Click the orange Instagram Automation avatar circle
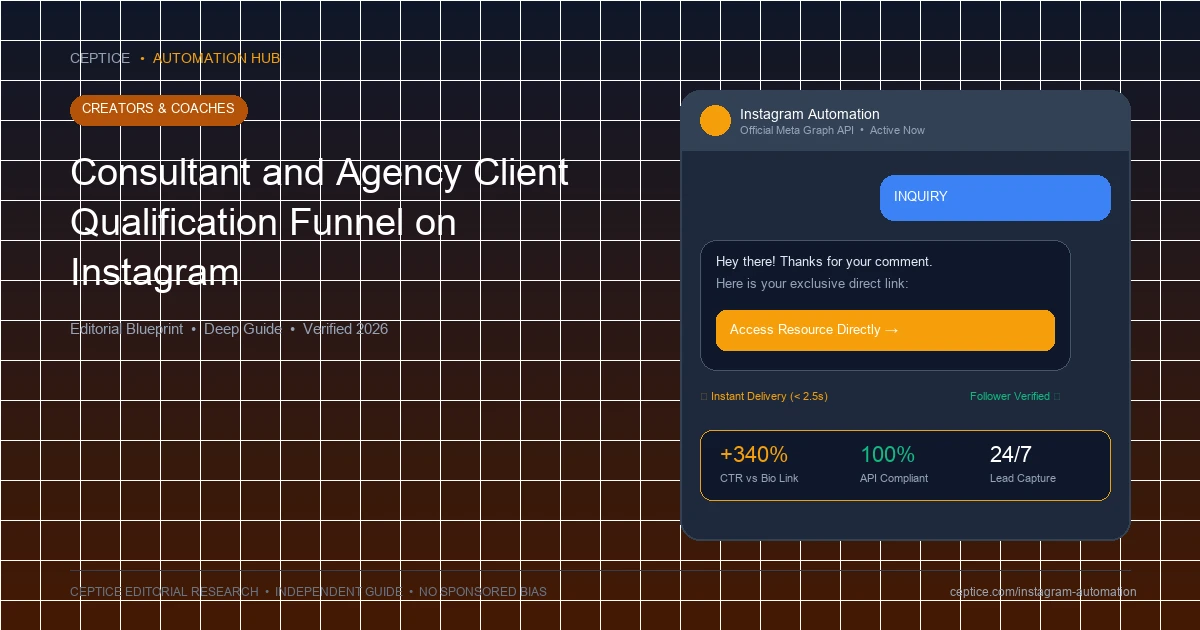Viewport: 1200px width, 630px height. (715, 121)
